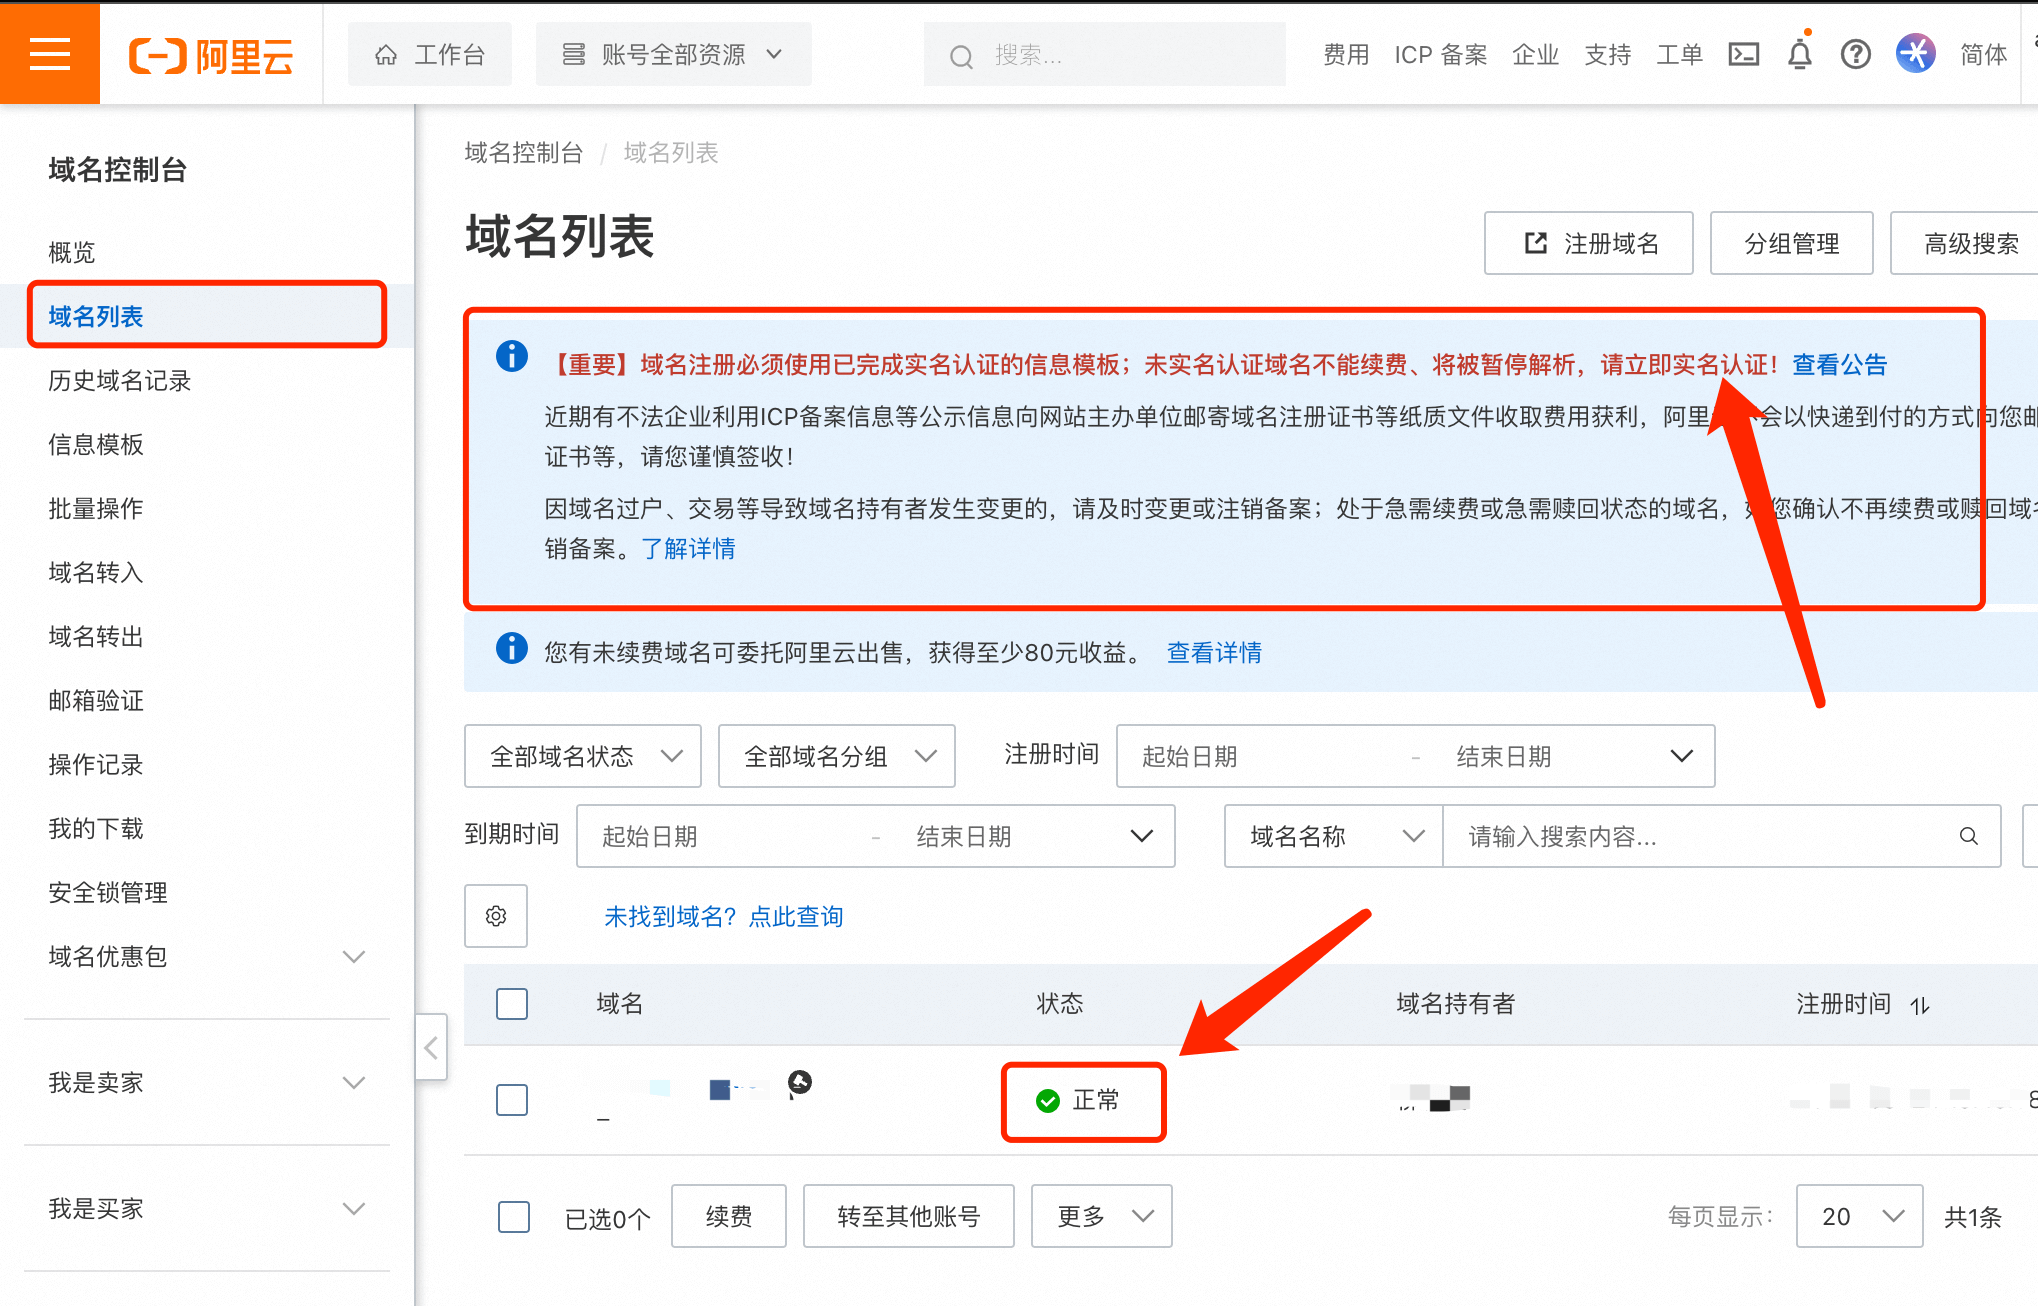2038x1306 pixels.
Task: Open the ICP 备案 menu
Action: [1441, 55]
